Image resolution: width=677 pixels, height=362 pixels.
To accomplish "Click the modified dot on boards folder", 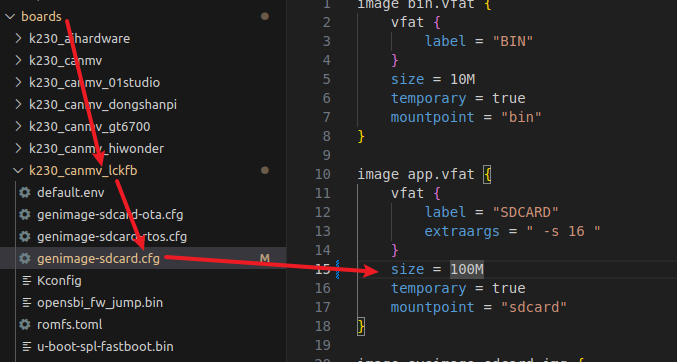I will pos(265,16).
